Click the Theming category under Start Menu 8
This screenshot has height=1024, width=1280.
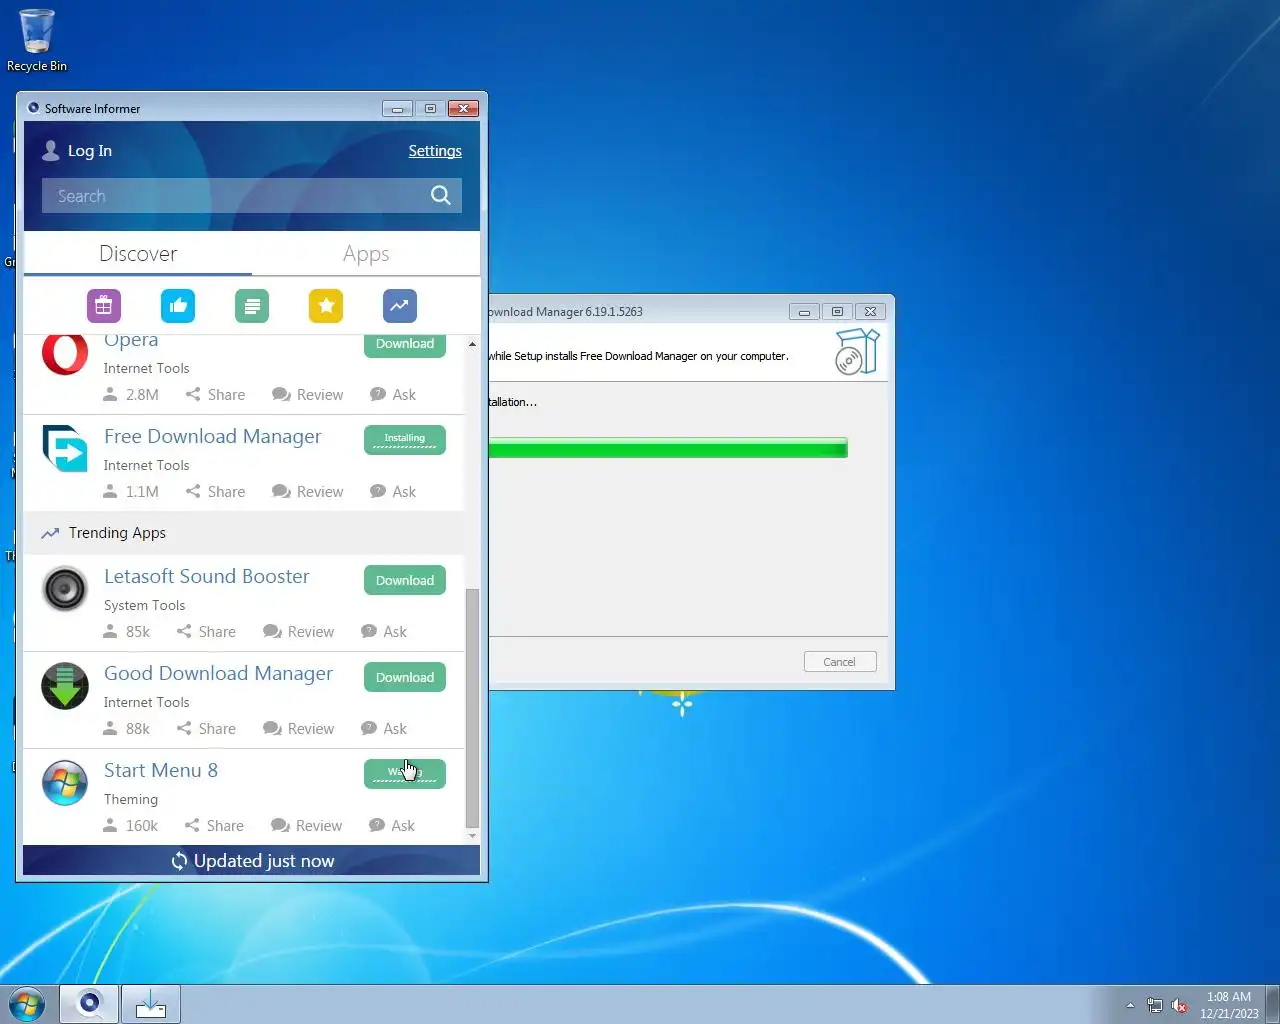tap(131, 799)
